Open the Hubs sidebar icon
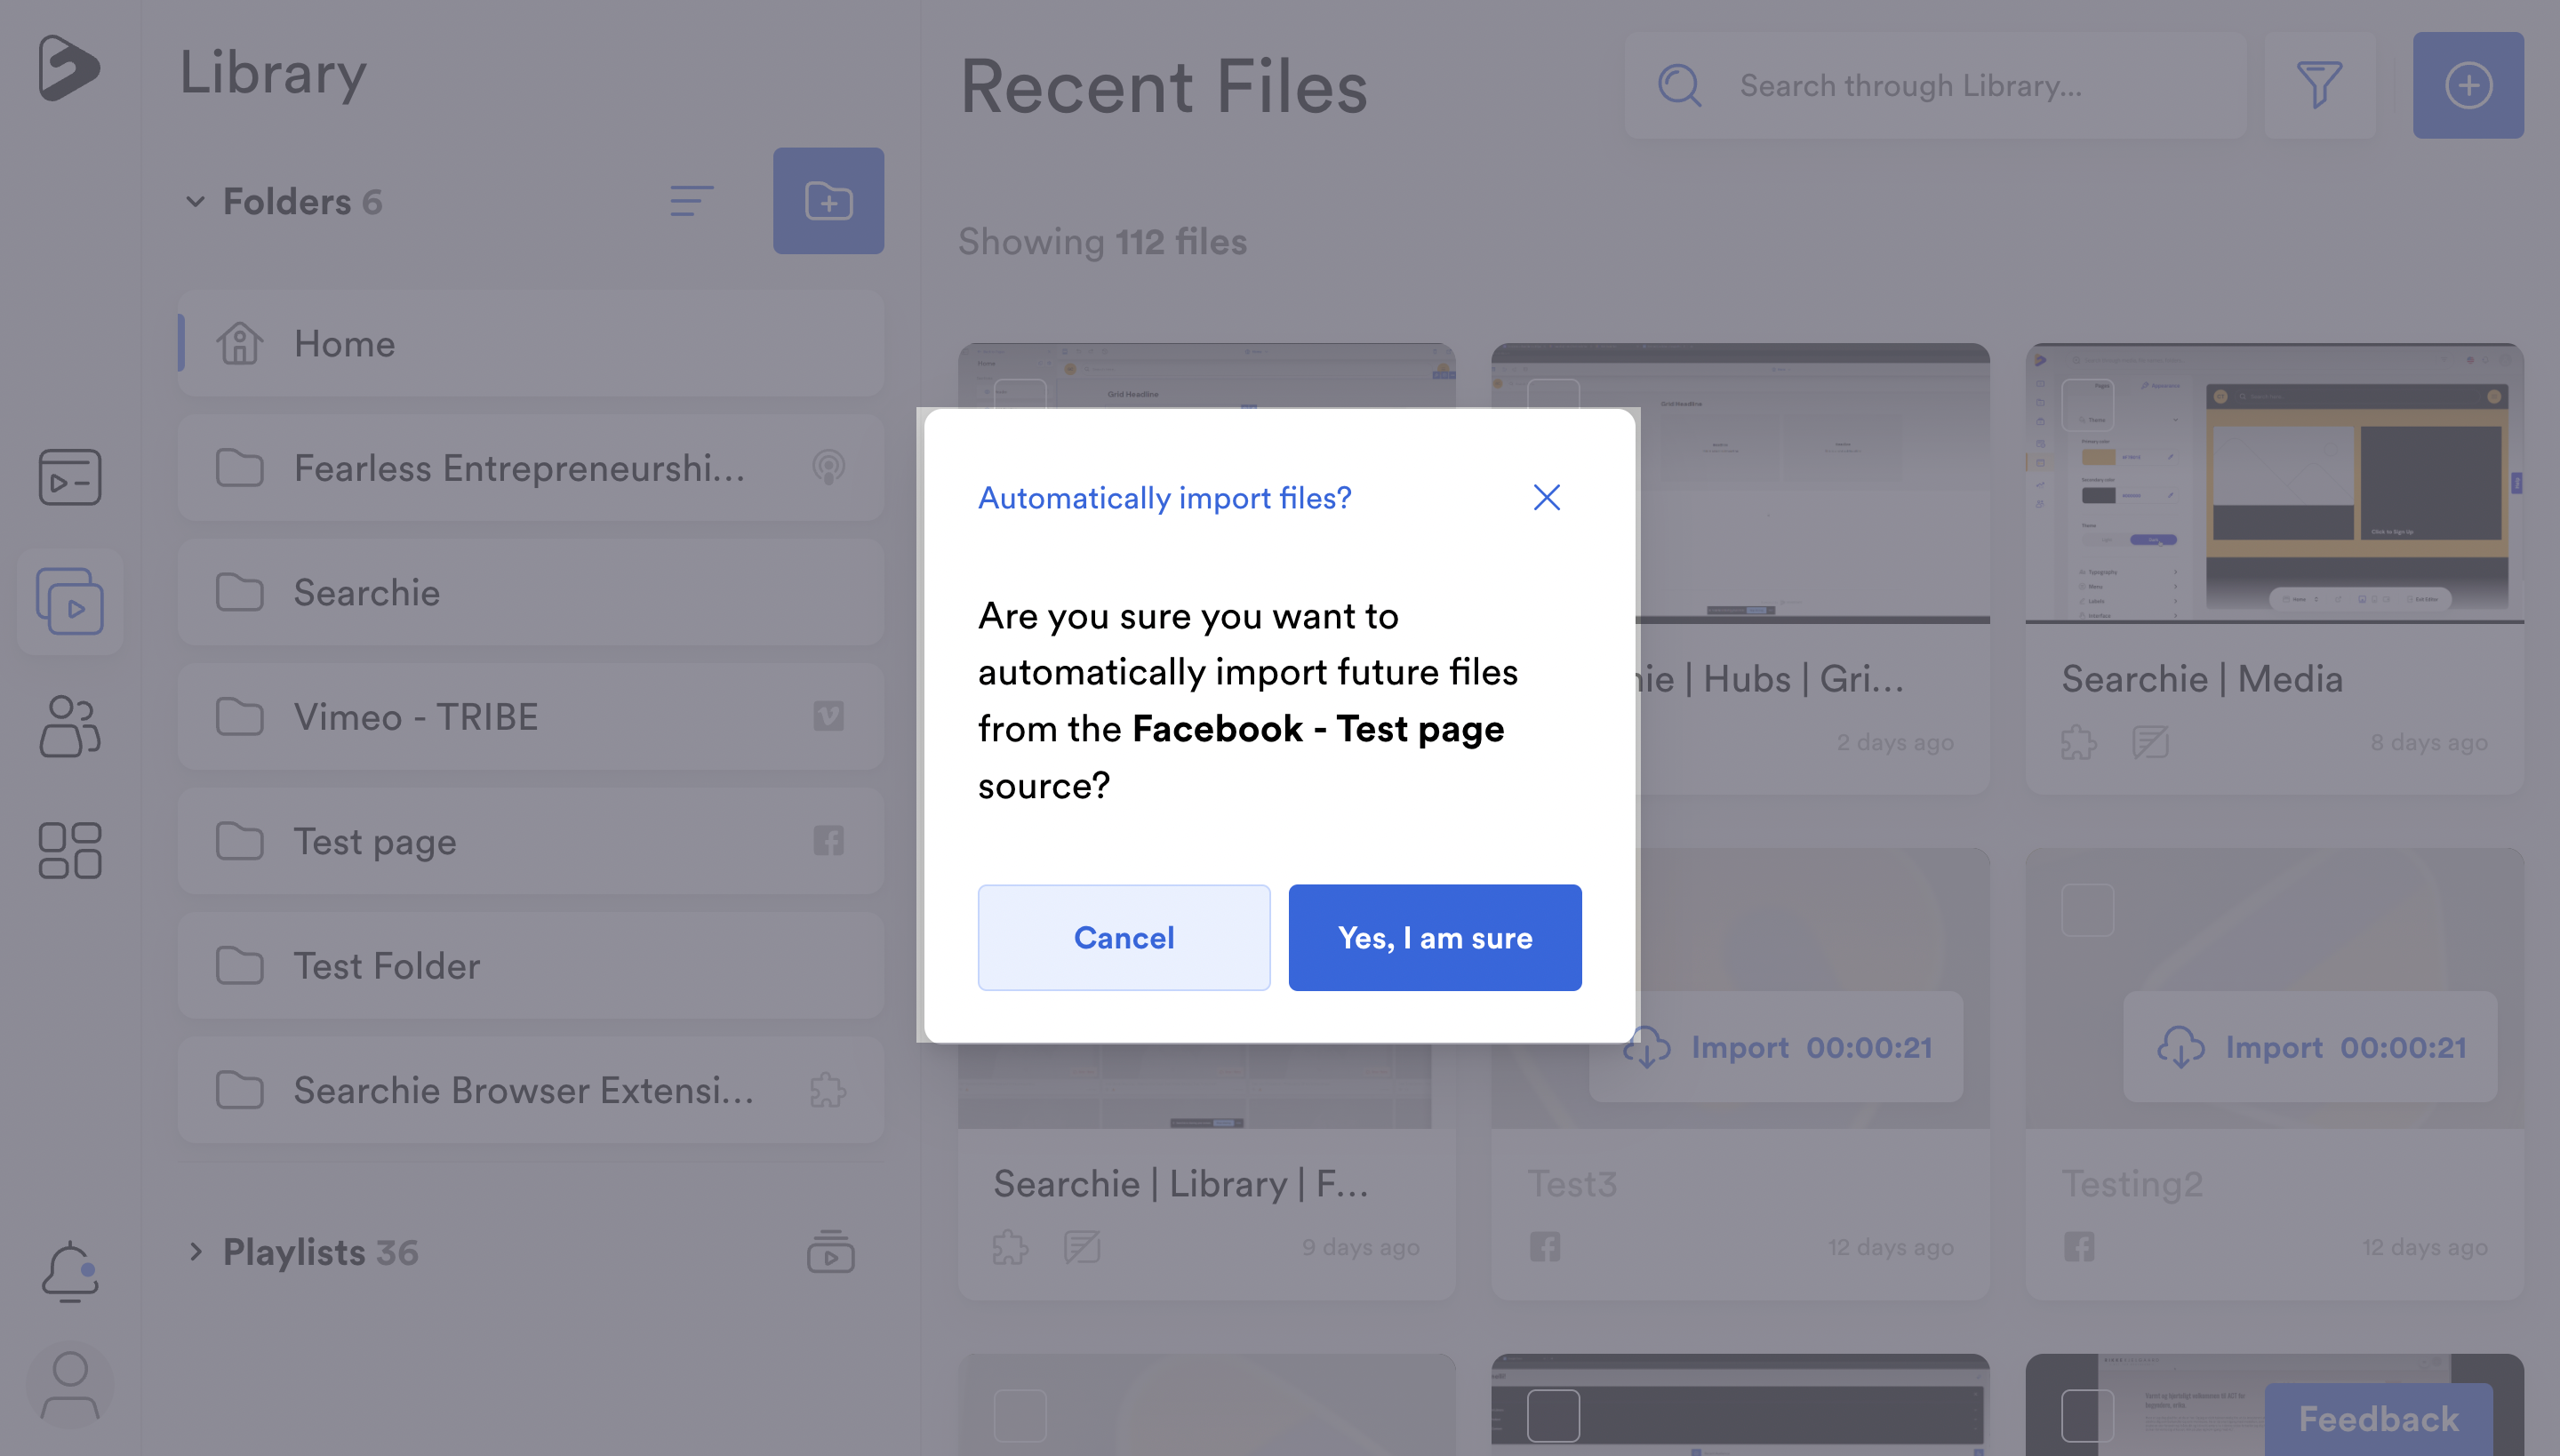This screenshot has width=2560, height=1456. (x=70, y=477)
